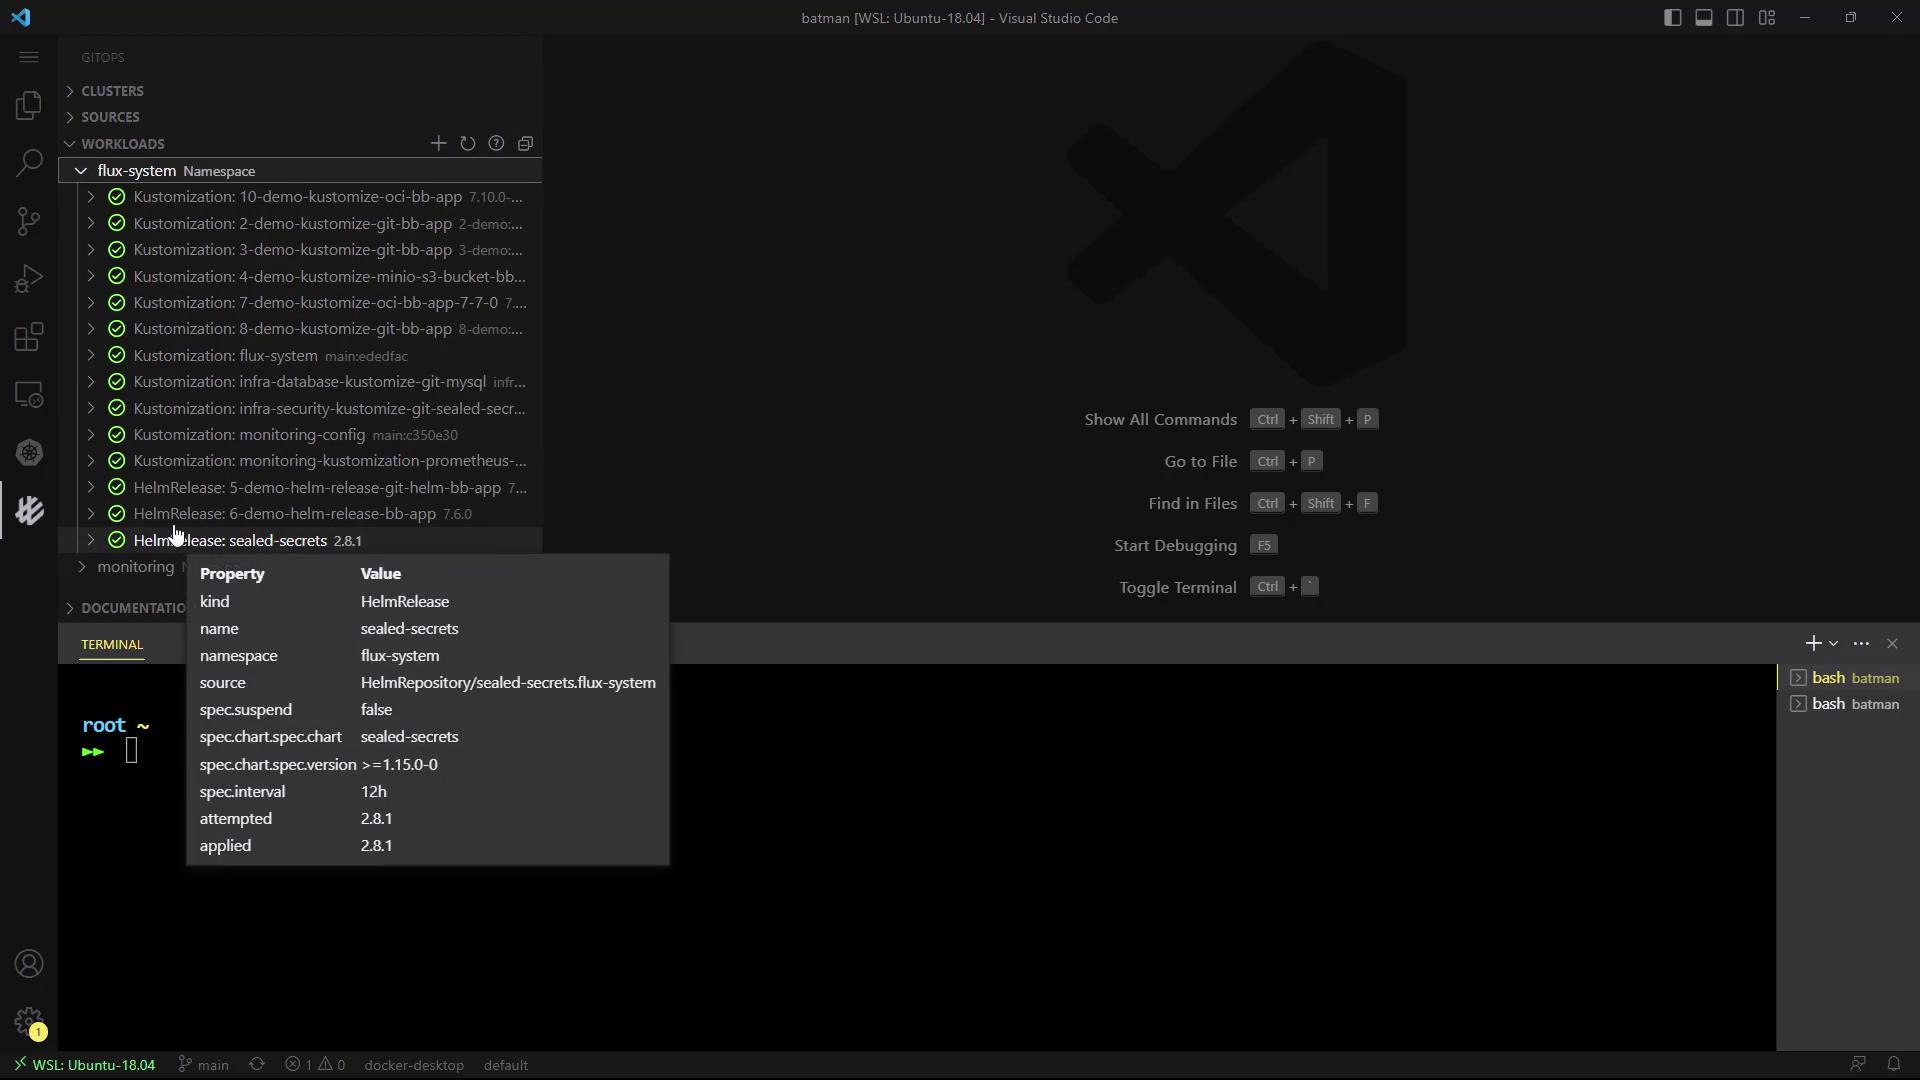1920x1080 pixels.
Task: Open the Kubernetes activity bar icon
Action: 29,453
